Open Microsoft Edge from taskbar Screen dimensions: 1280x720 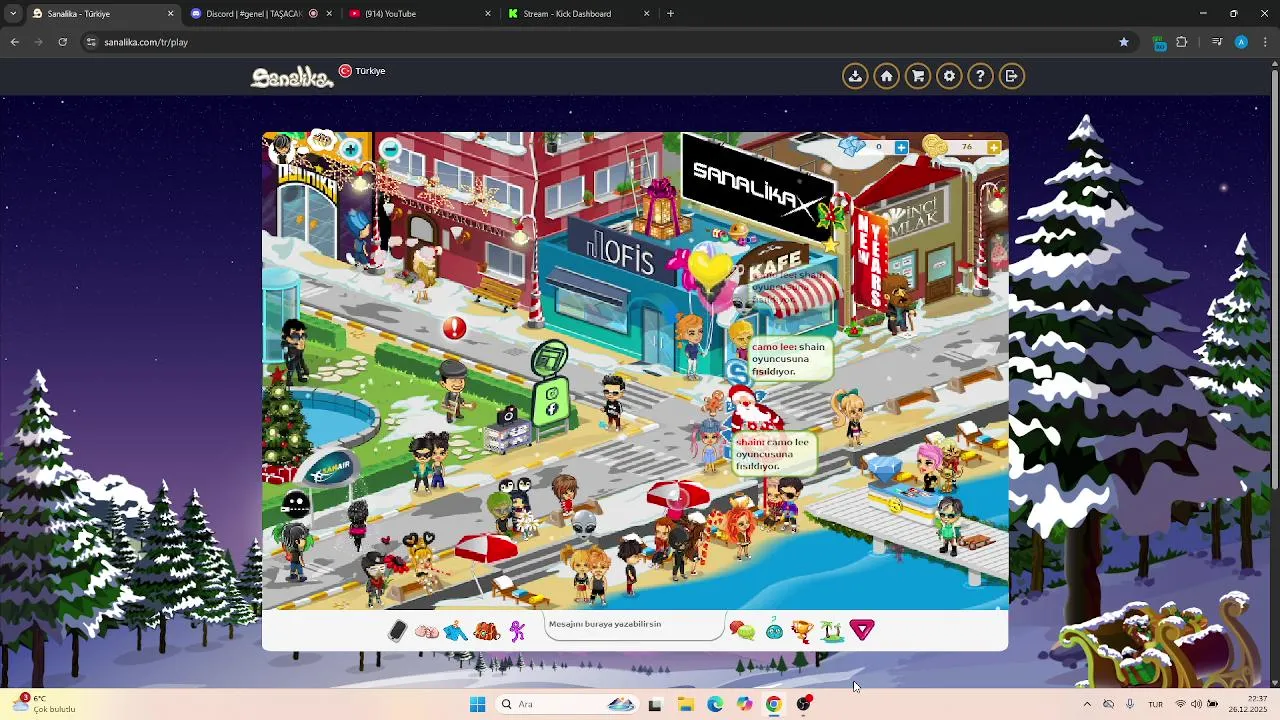715,704
